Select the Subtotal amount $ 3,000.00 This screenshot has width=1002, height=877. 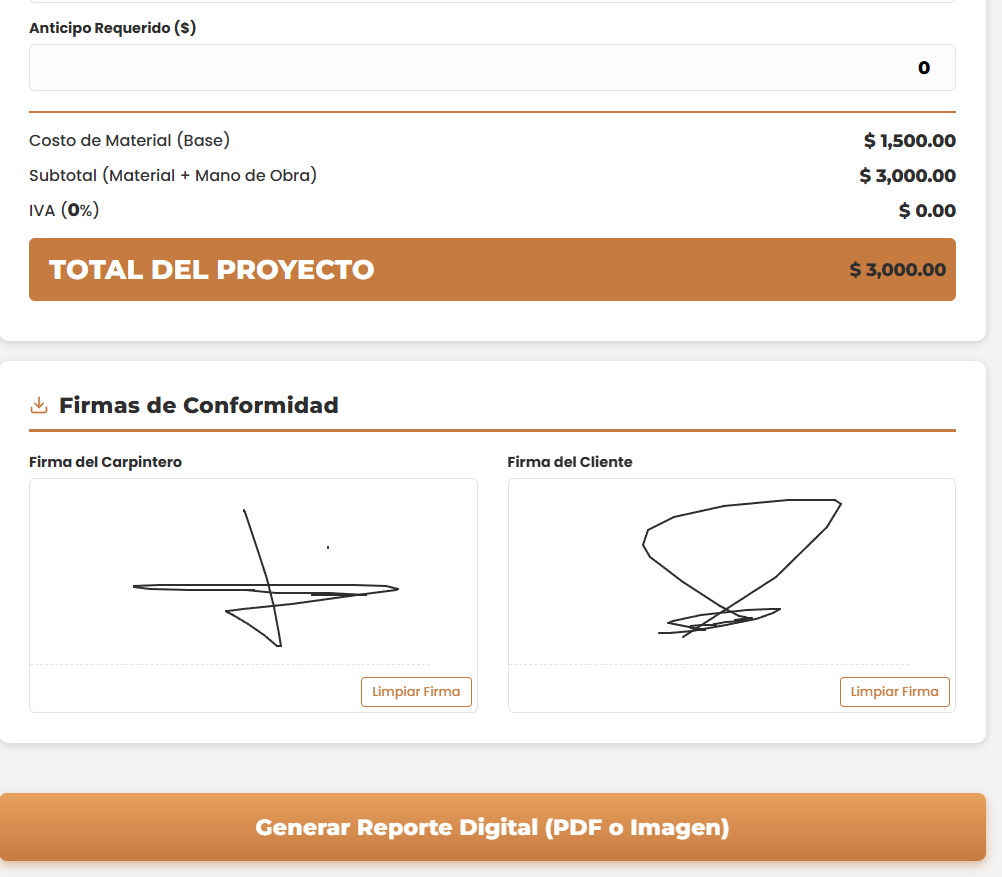[x=907, y=176]
